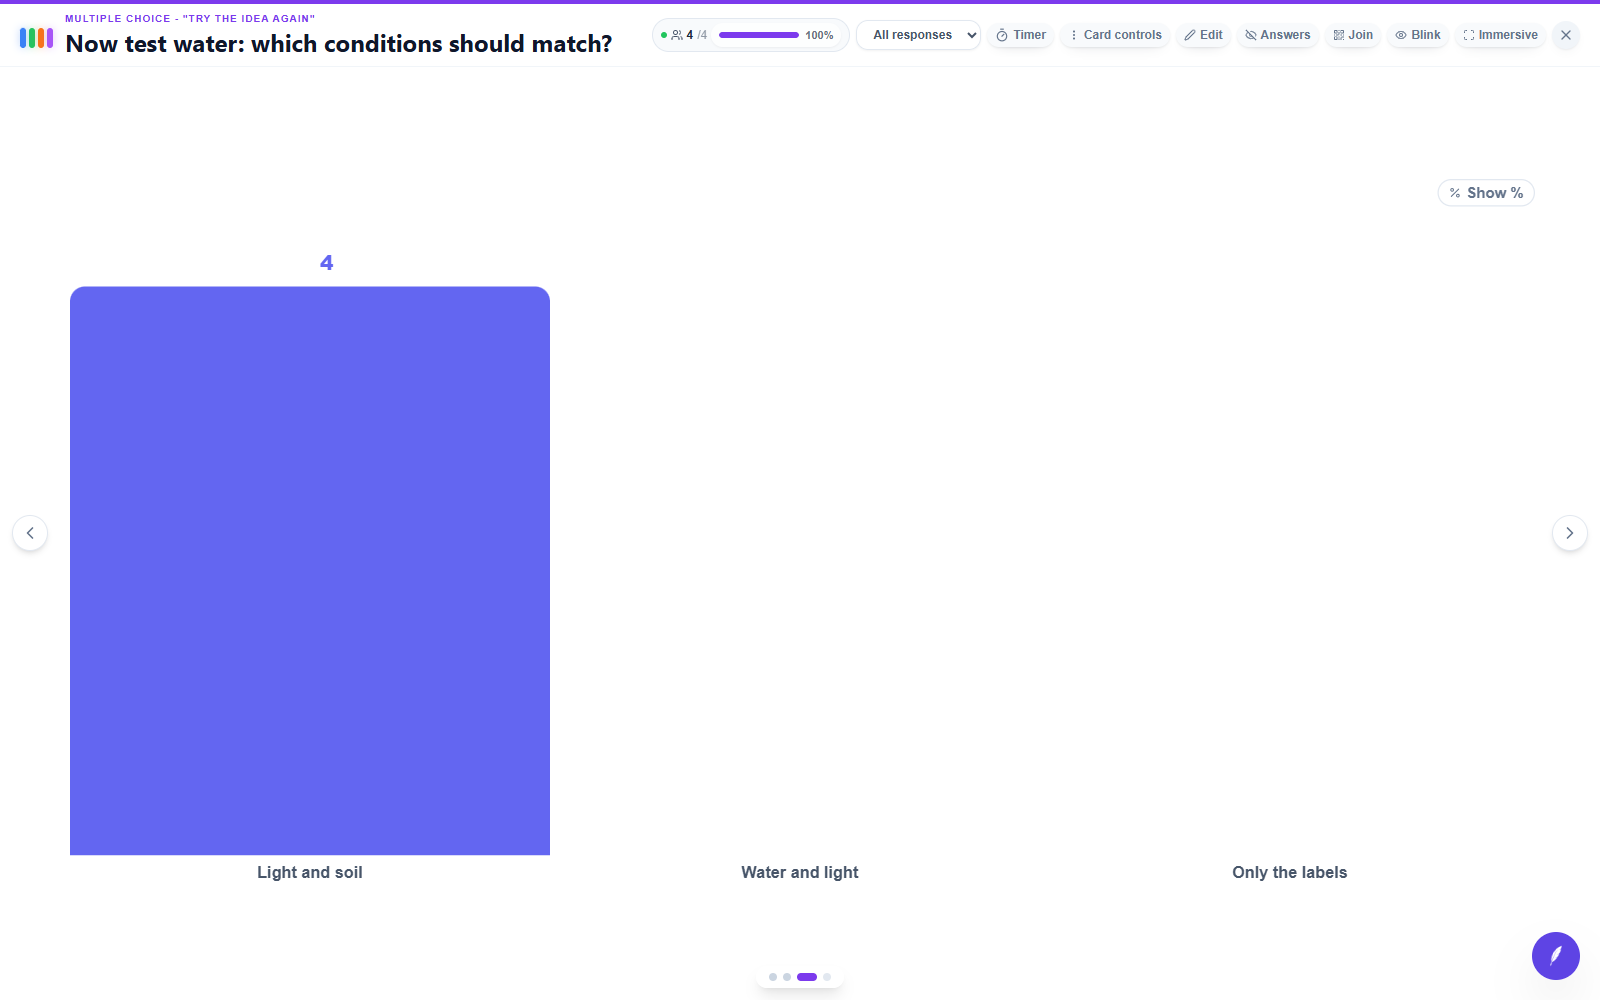This screenshot has width=1600, height=1000.
Task: Enter Immersive fullscreen mode
Action: [1500, 35]
